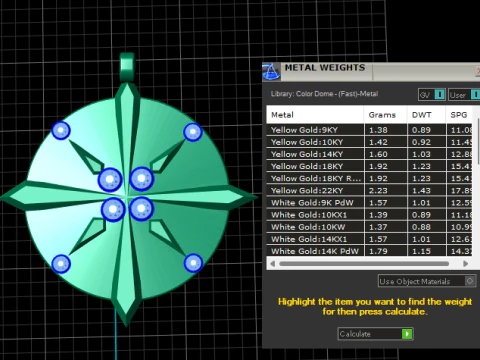Click the pendant bail loop at top
The height and width of the screenshot is (360, 480).
pos(127,67)
